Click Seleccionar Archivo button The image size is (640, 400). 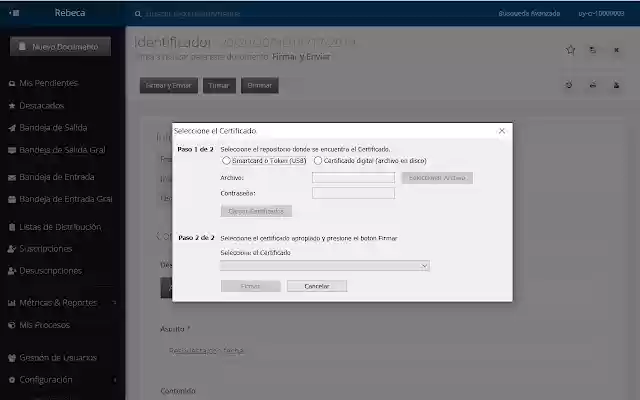[x=437, y=178]
